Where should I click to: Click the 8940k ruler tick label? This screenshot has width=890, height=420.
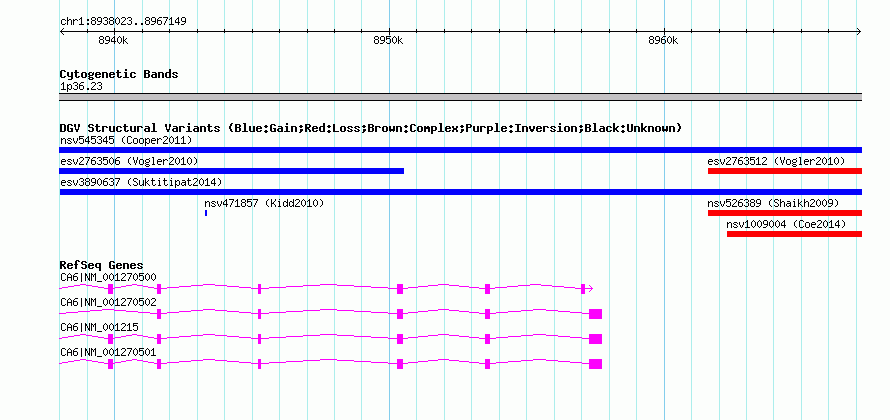113,40
